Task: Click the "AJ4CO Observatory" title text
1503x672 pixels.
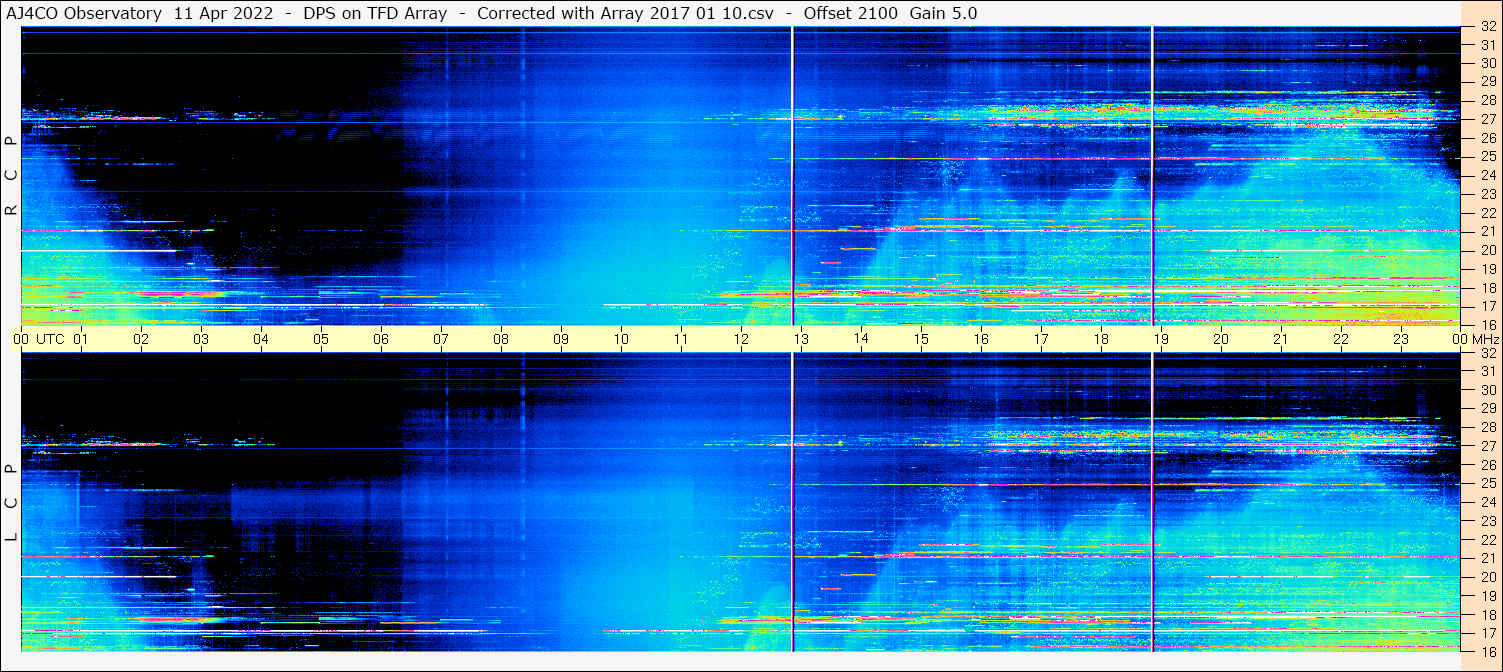Action: [x=85, y=14]
